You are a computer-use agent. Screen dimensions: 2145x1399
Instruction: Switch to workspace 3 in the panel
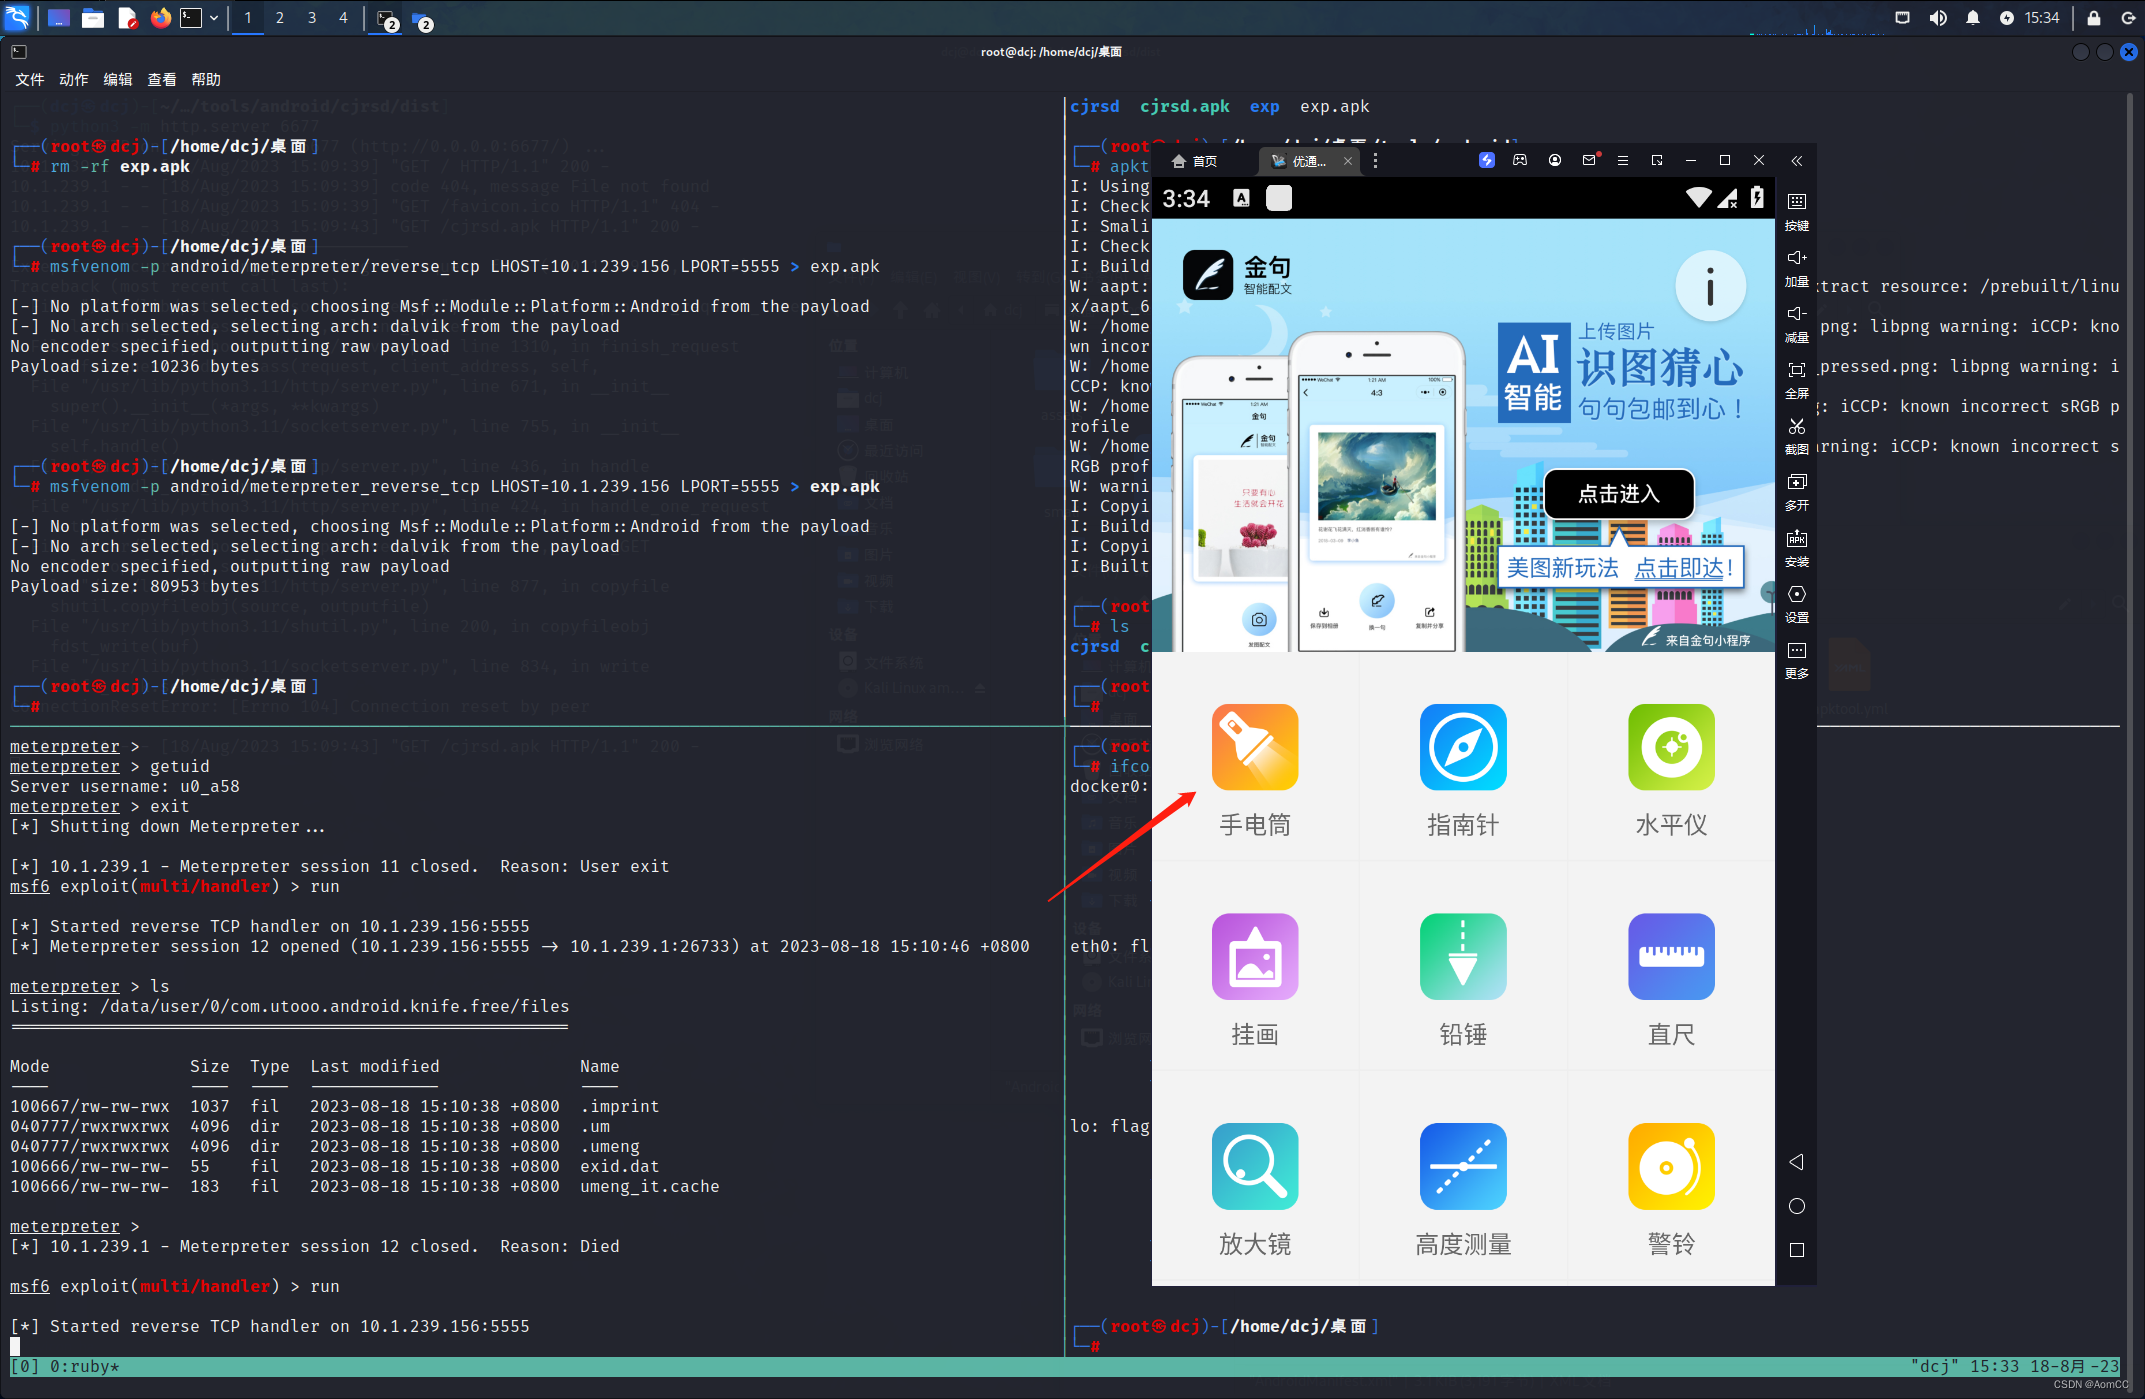coord(312,18)
